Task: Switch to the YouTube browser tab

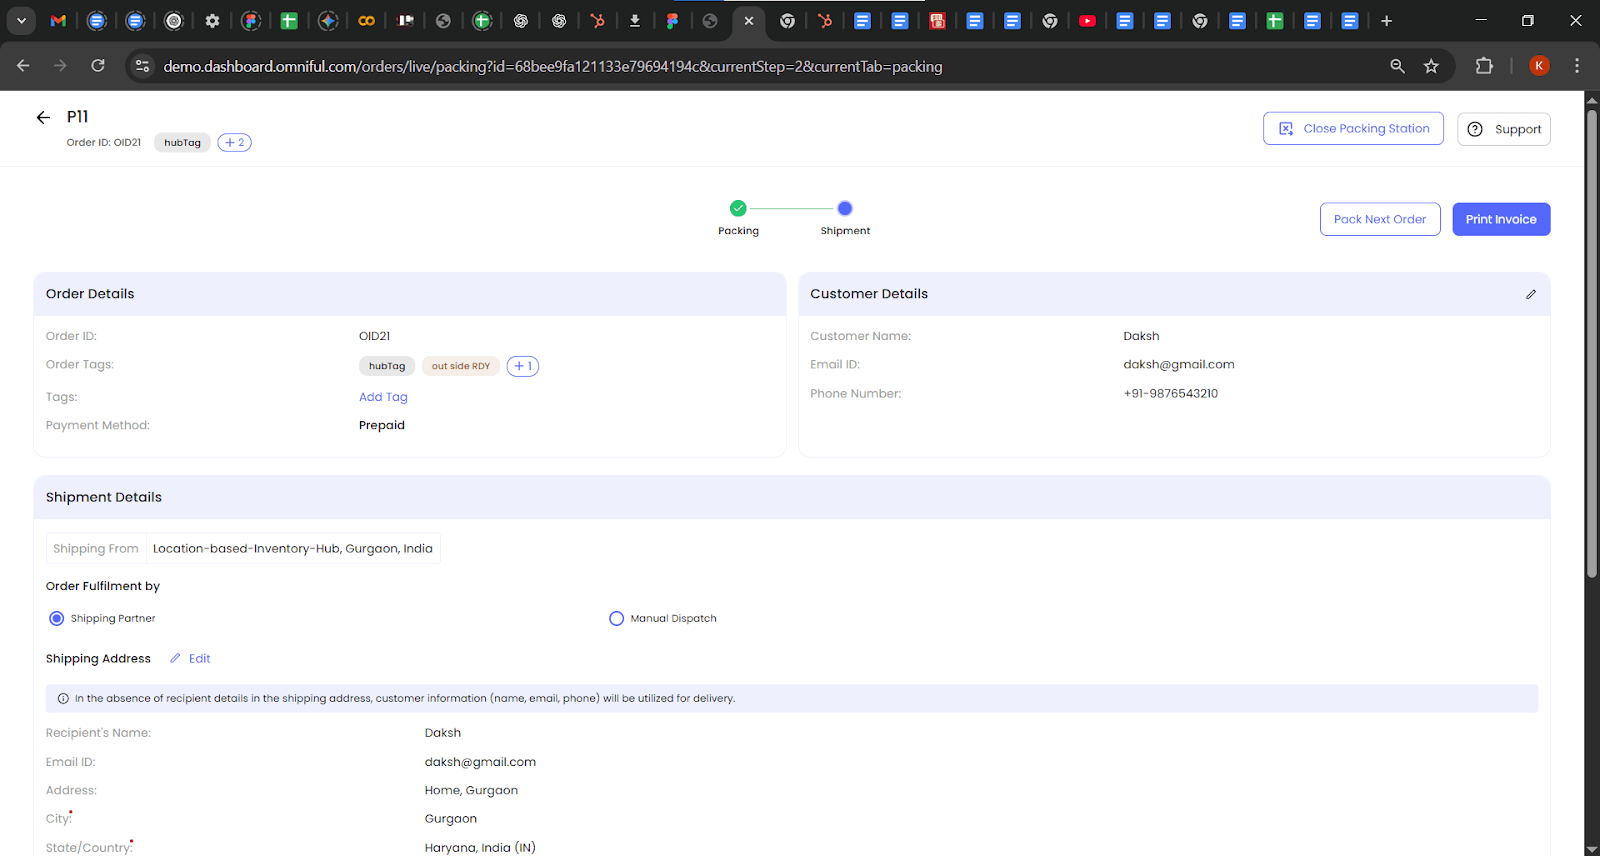Action: click(x=1087, y=21)
